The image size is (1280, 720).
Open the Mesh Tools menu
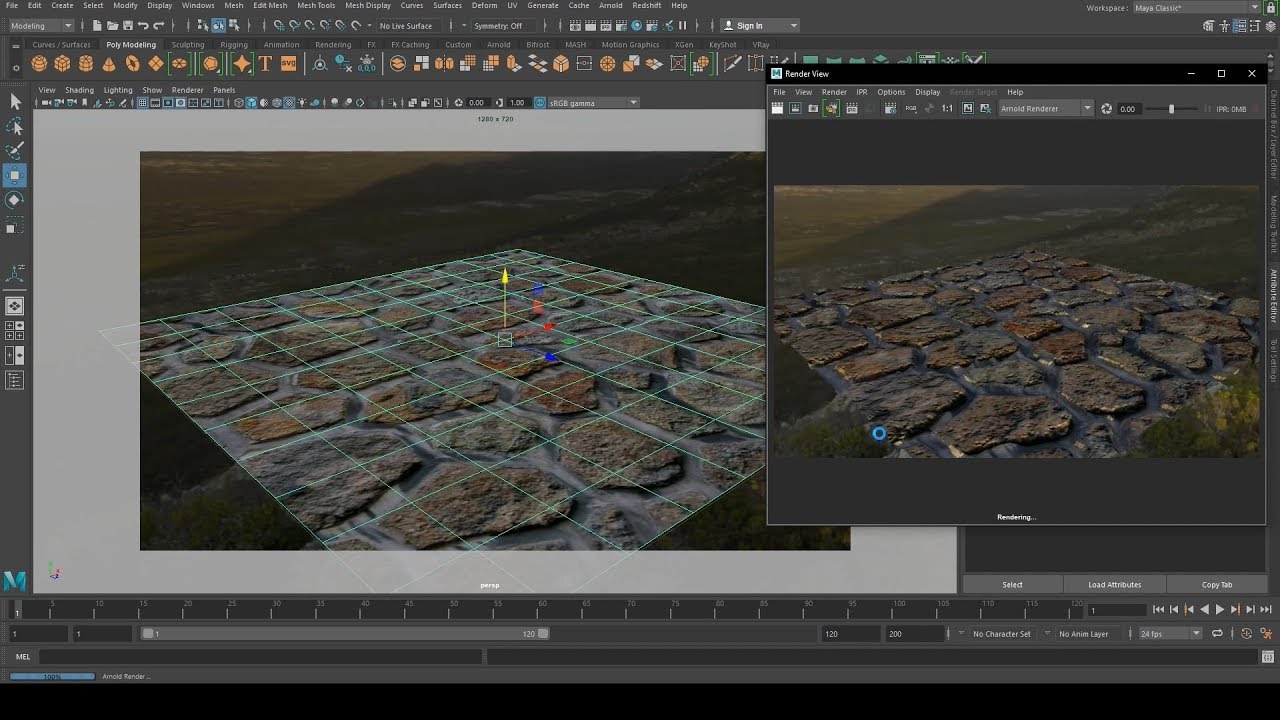316,6
